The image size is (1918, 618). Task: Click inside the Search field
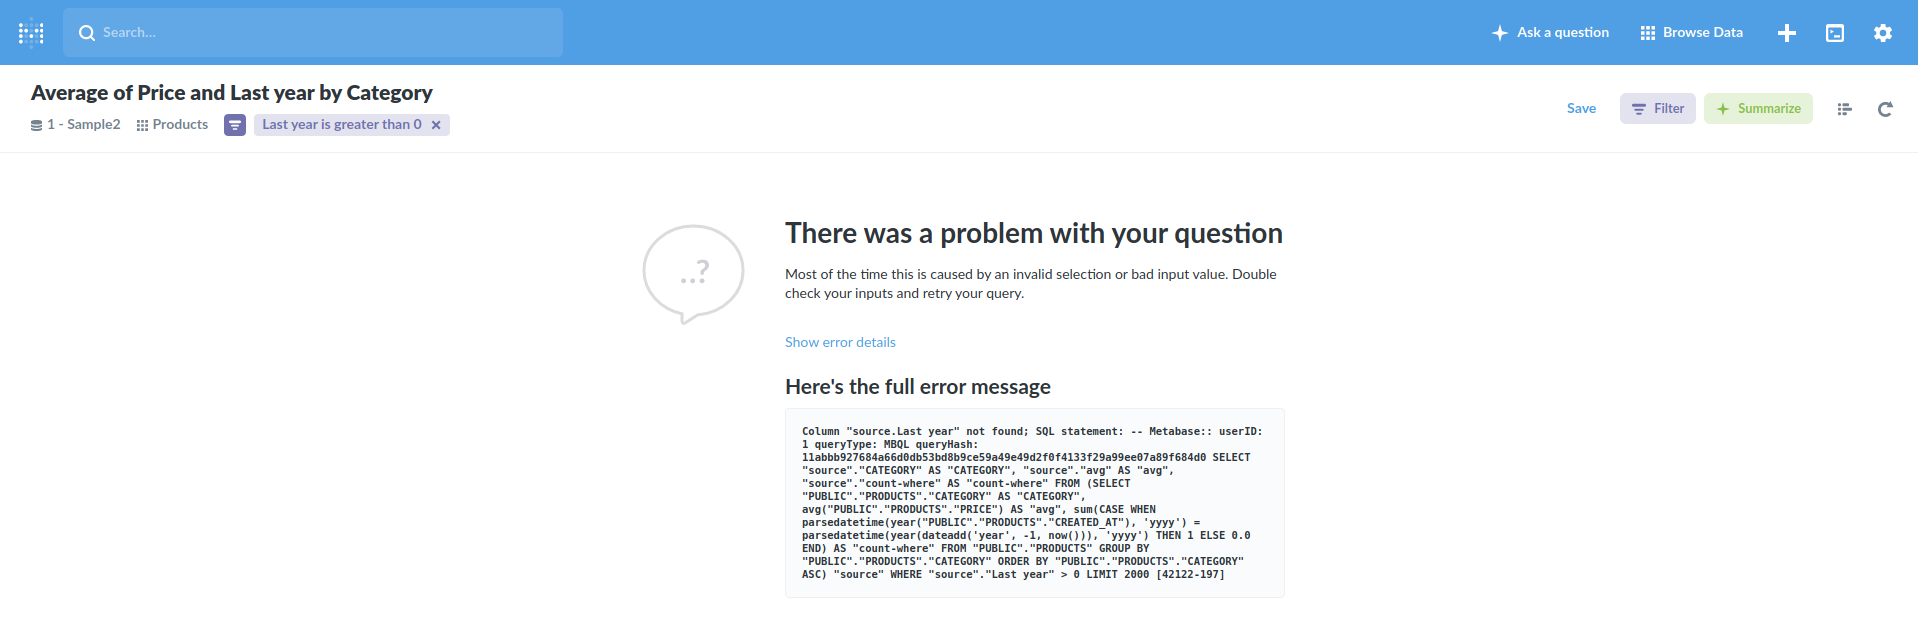click(300, 32)
